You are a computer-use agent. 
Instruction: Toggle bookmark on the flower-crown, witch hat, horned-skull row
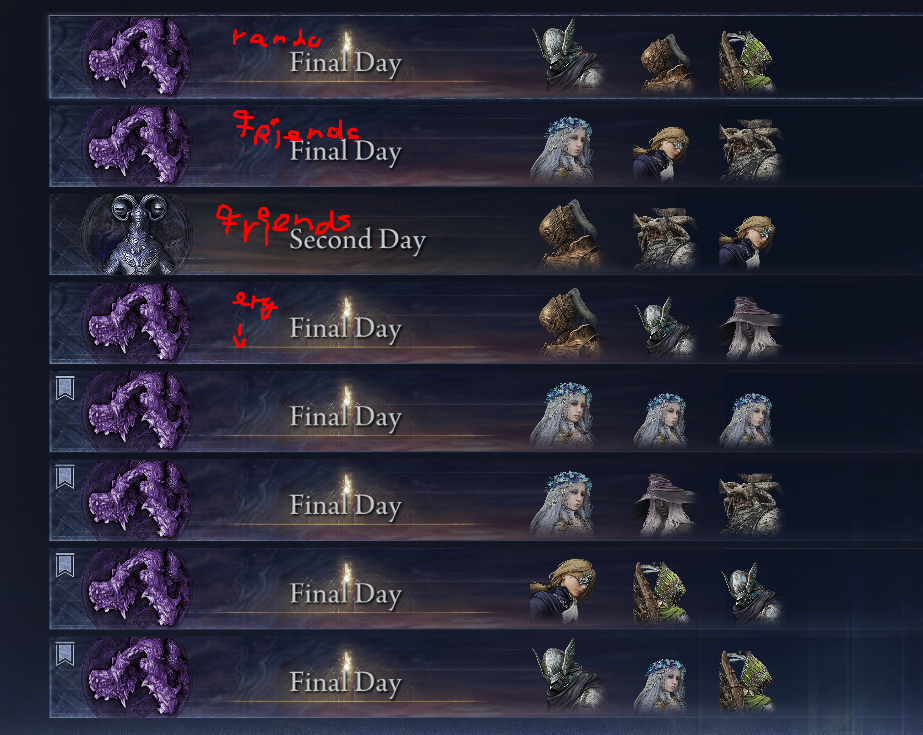click(65, 477)
